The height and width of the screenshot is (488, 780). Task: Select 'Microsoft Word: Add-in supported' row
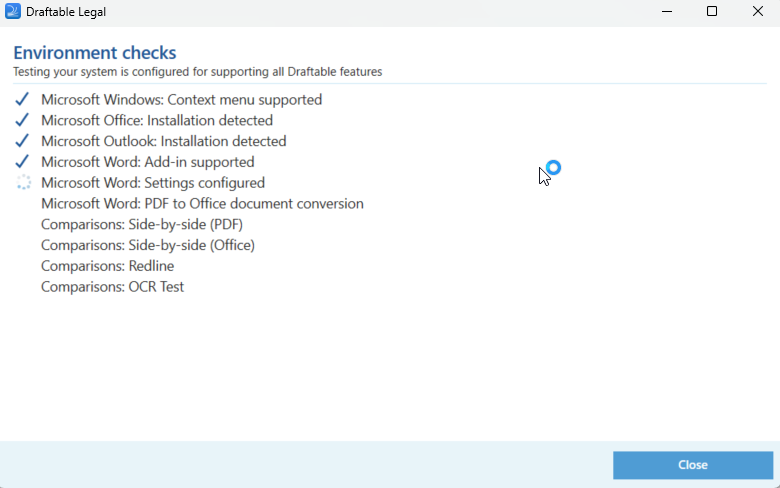pyautogui.click(x=148, y=162)
